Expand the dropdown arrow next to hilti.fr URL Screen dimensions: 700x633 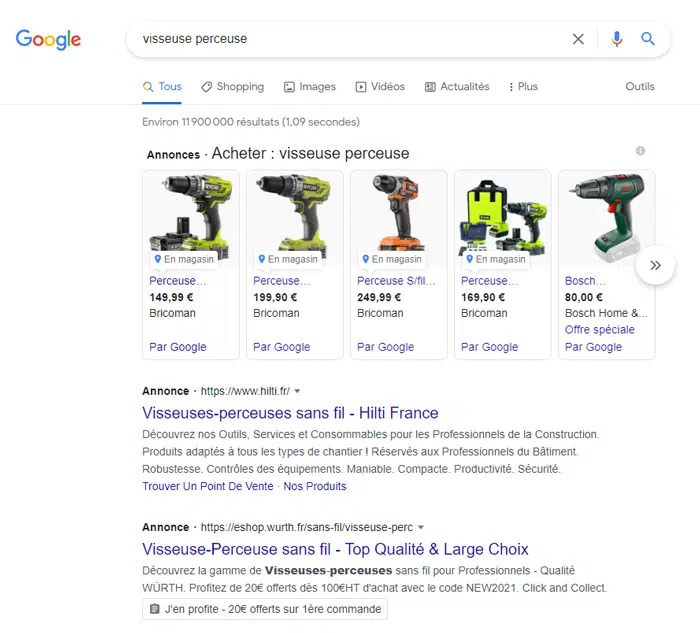[x=297, y=391]
